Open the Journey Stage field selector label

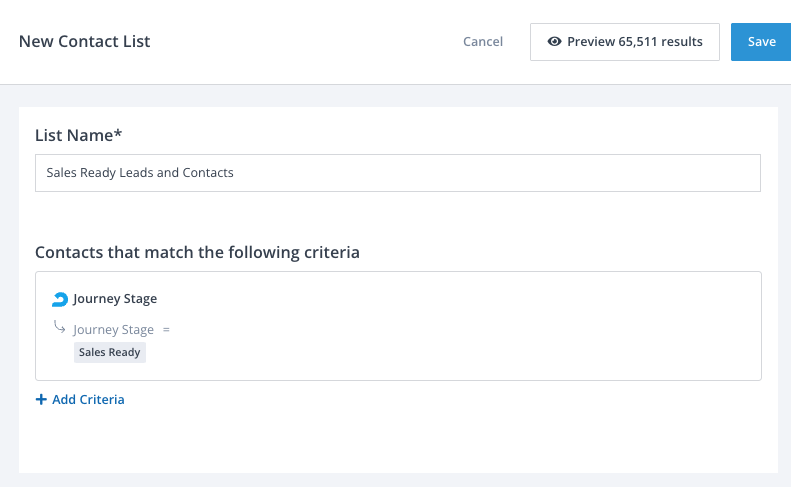[114, 329]
